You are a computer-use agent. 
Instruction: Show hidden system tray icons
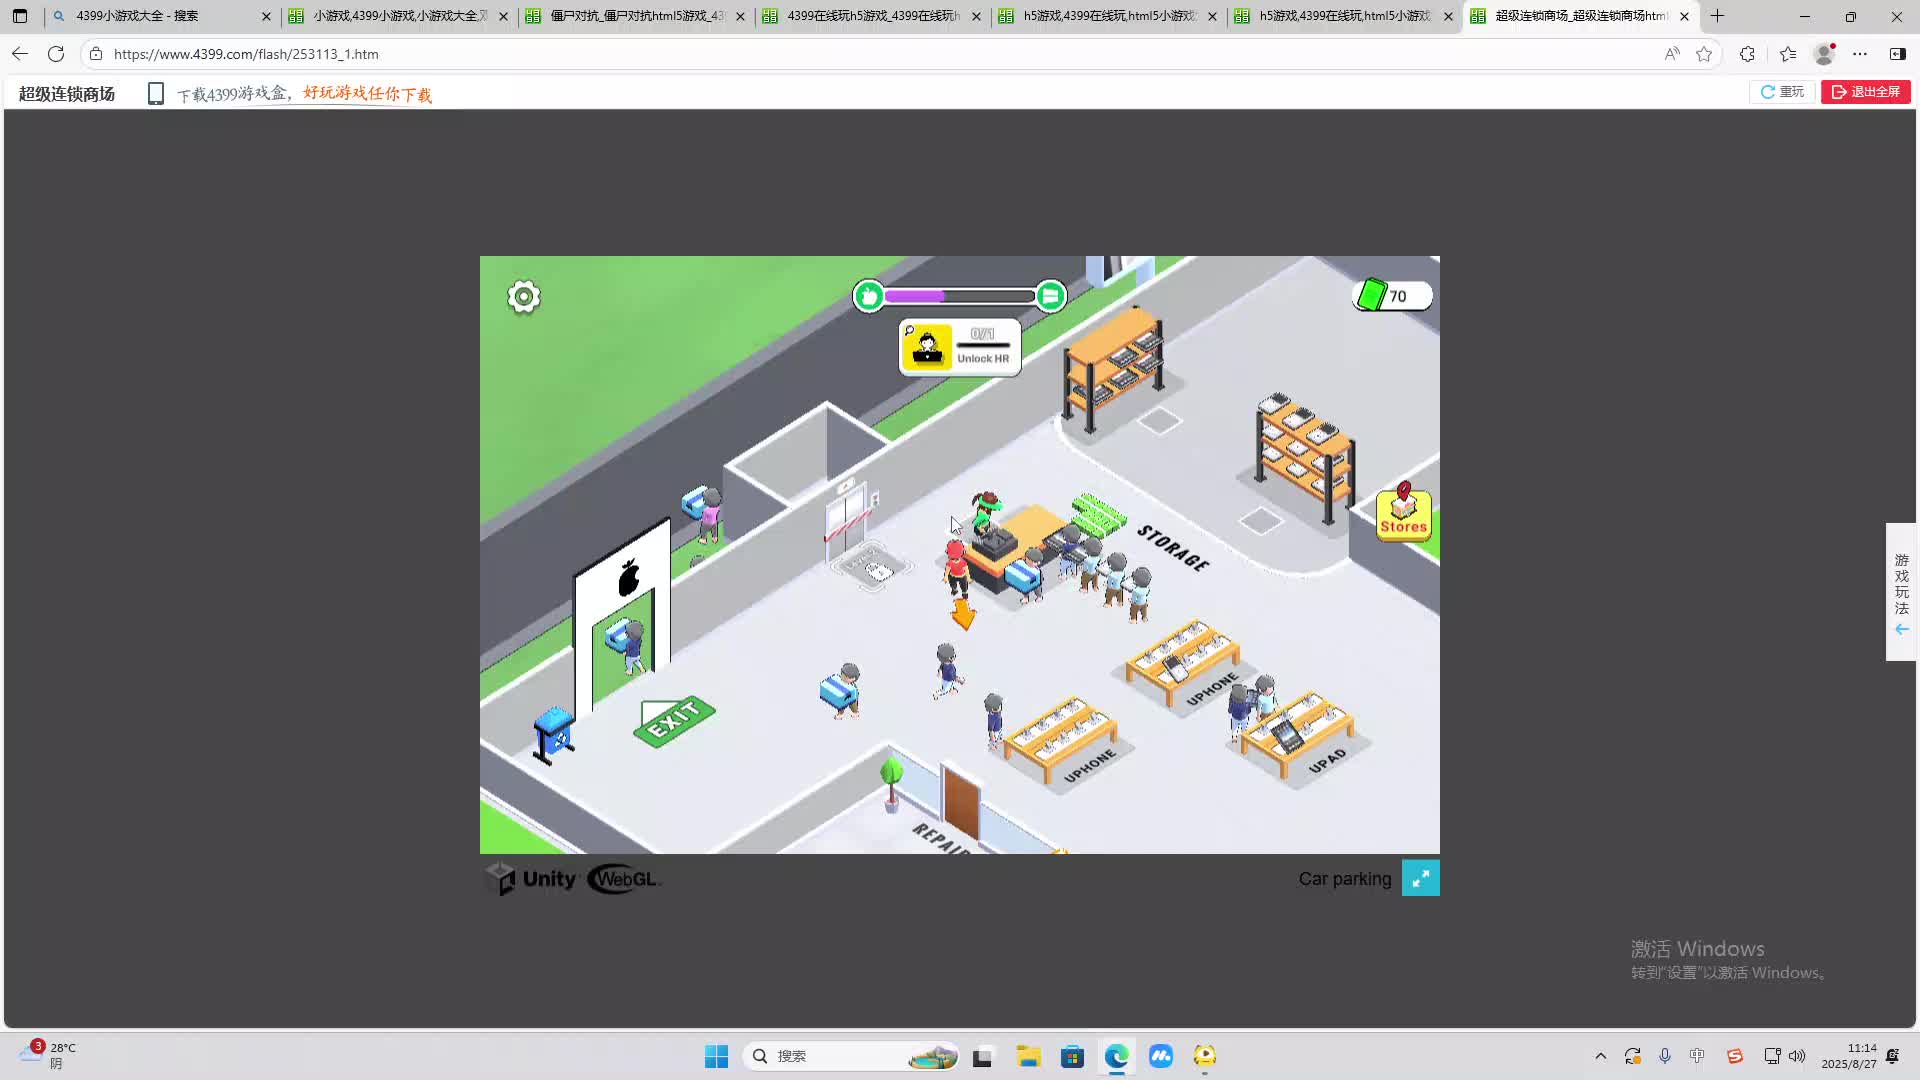[x=1600, y=1056]
